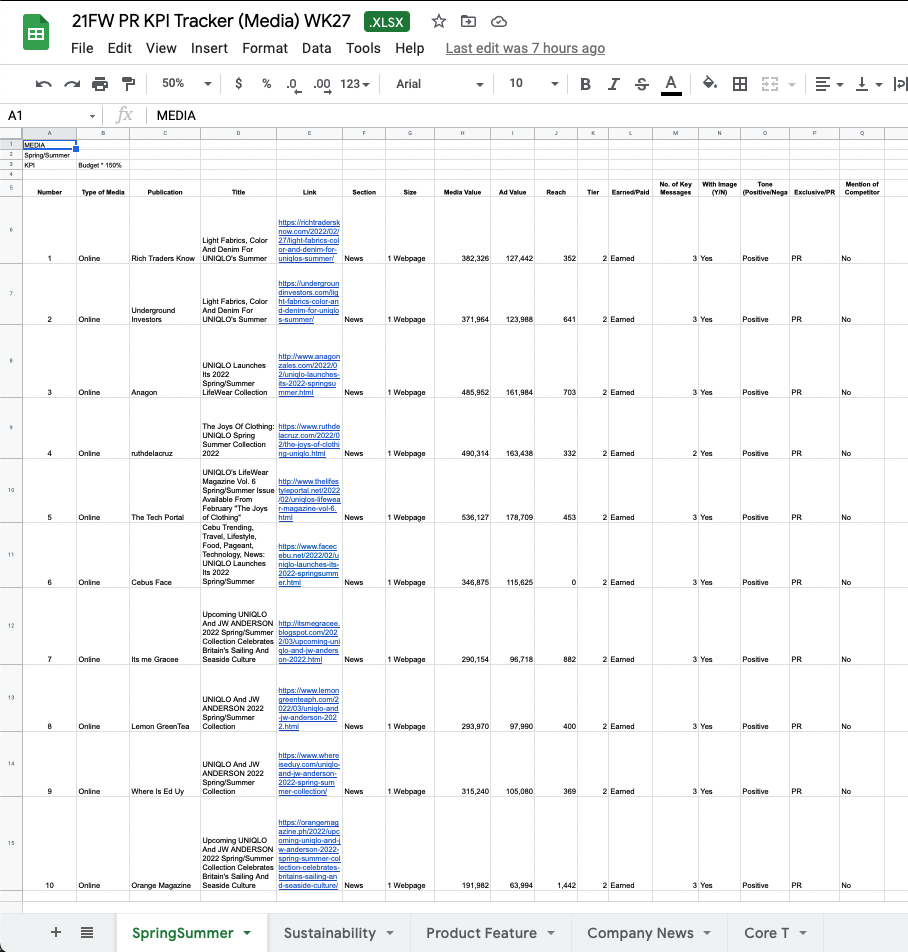The height and width of the screenshot is (952, 908).
Task: Click the formula bar input
Action: 528,115
